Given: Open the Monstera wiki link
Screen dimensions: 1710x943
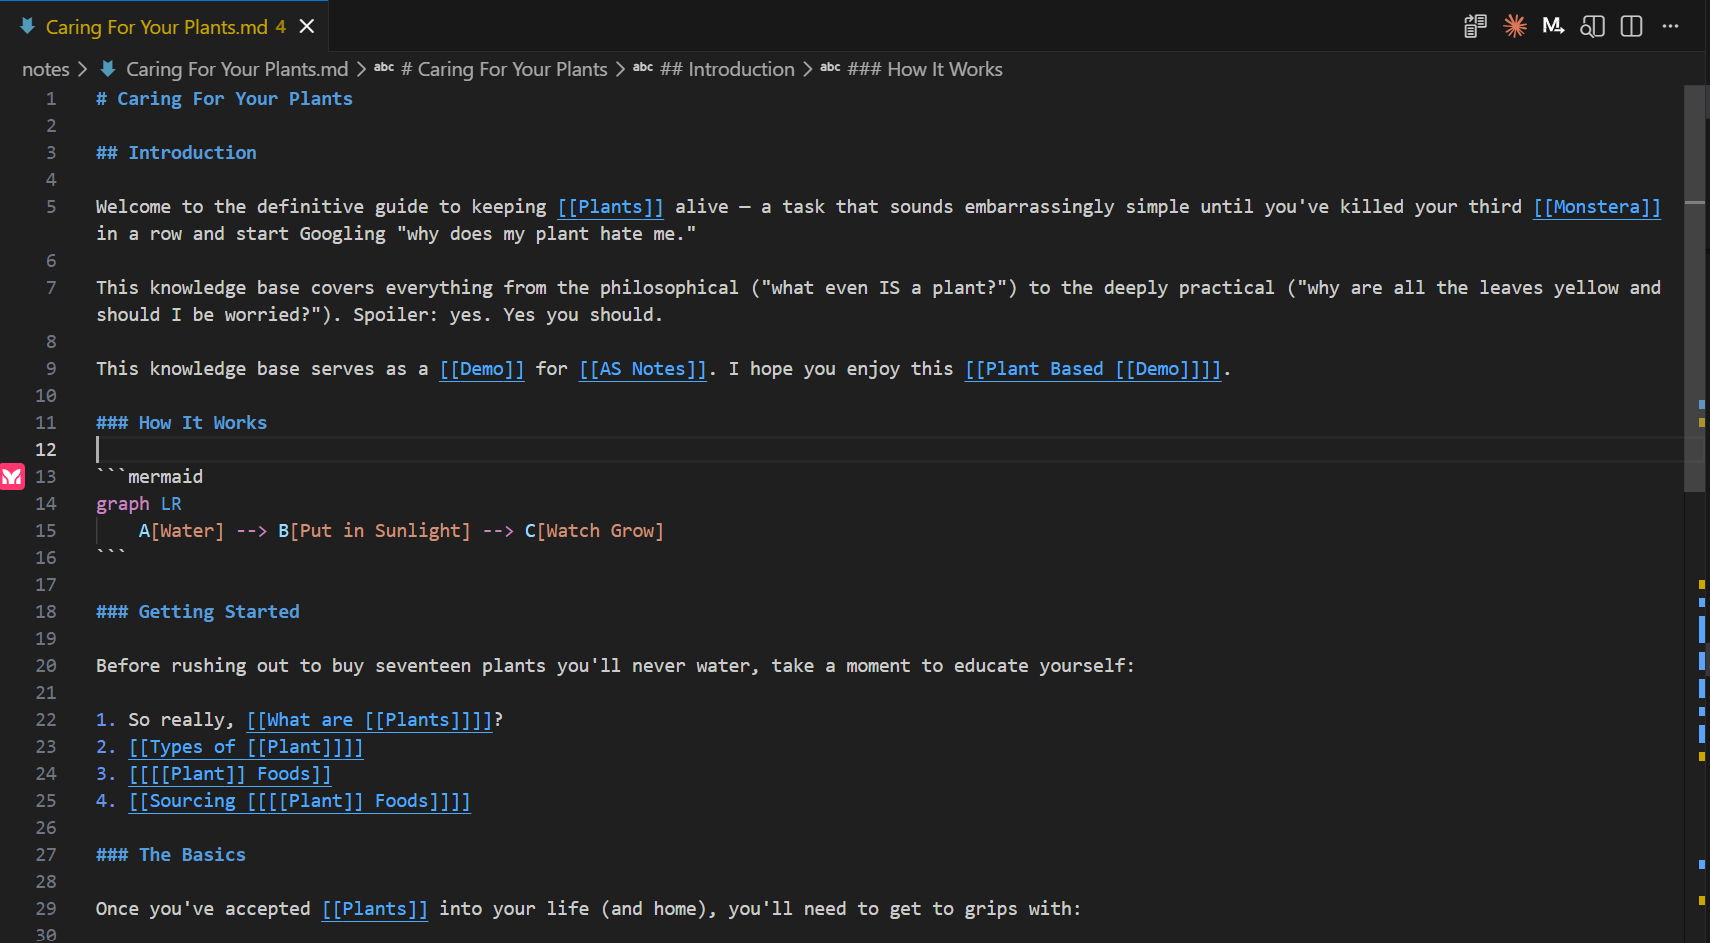Looking at the screenshot, I should click(1596, 206).
